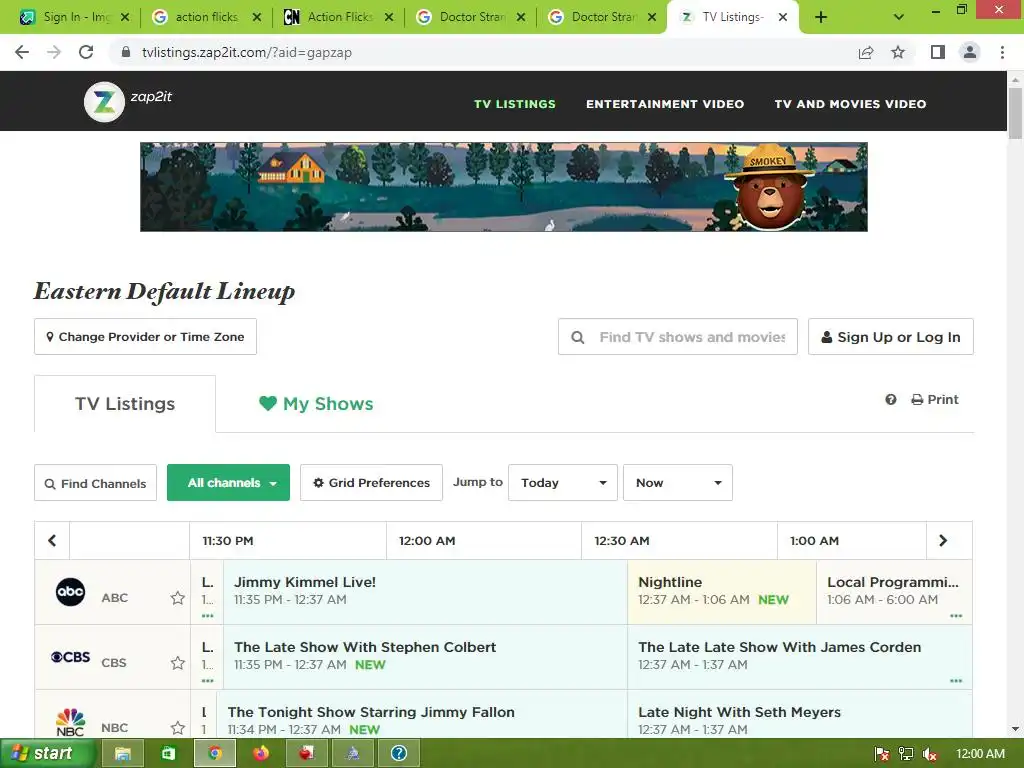The image size is (1024, 768).
Task: Open The Tonight Show Starring Jimmy Fallon
Action: [x=422, y=714]
